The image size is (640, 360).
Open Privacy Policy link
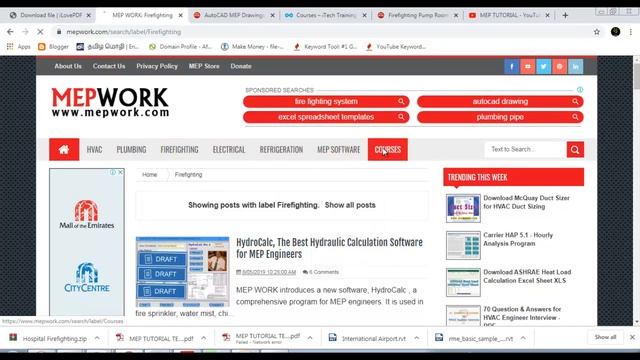click(157, 66)
